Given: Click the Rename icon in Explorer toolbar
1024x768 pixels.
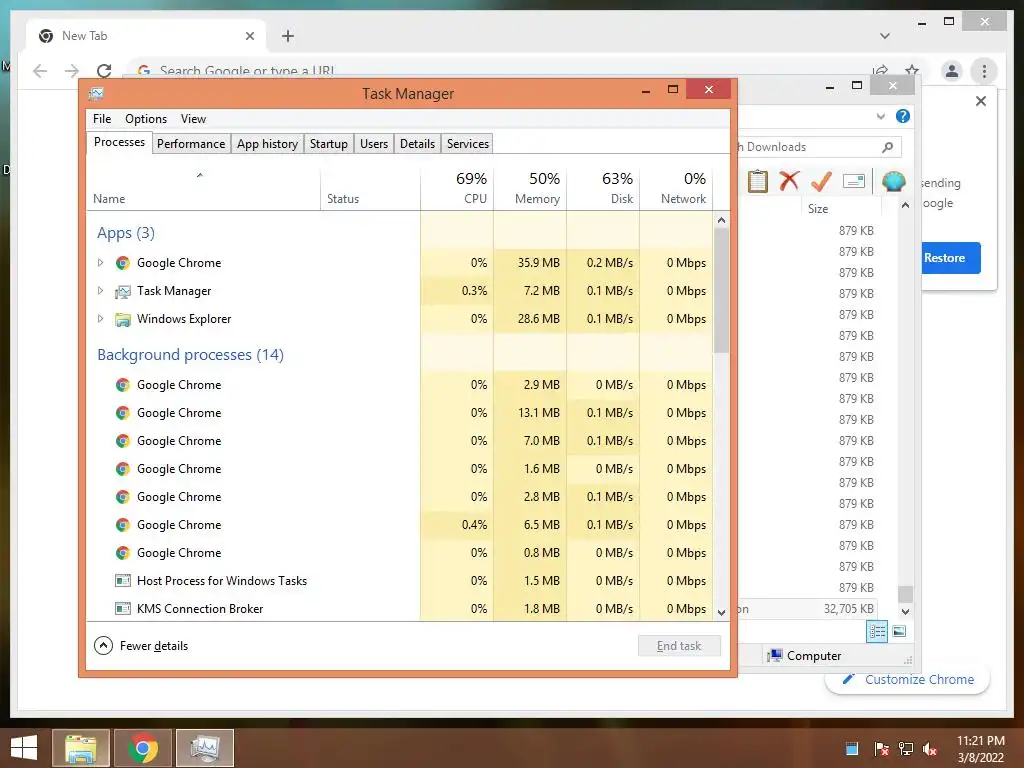Looking at the screenshot, I should (x=854, y=181).
